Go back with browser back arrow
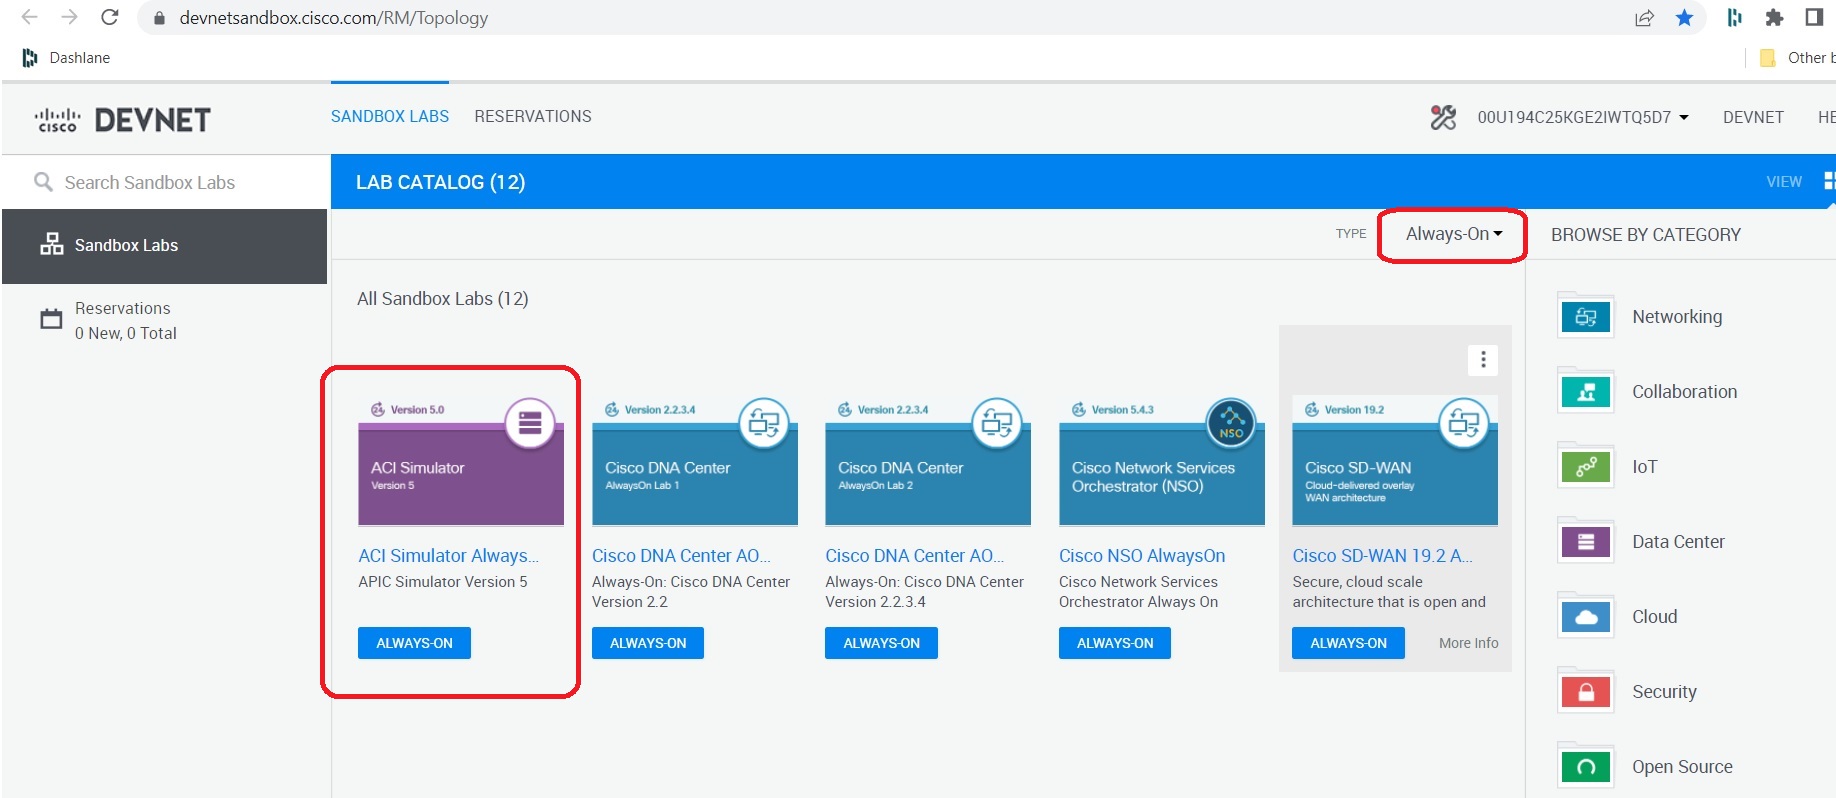The width and height of the screenshot is (1836, 798). click(29, 17)
